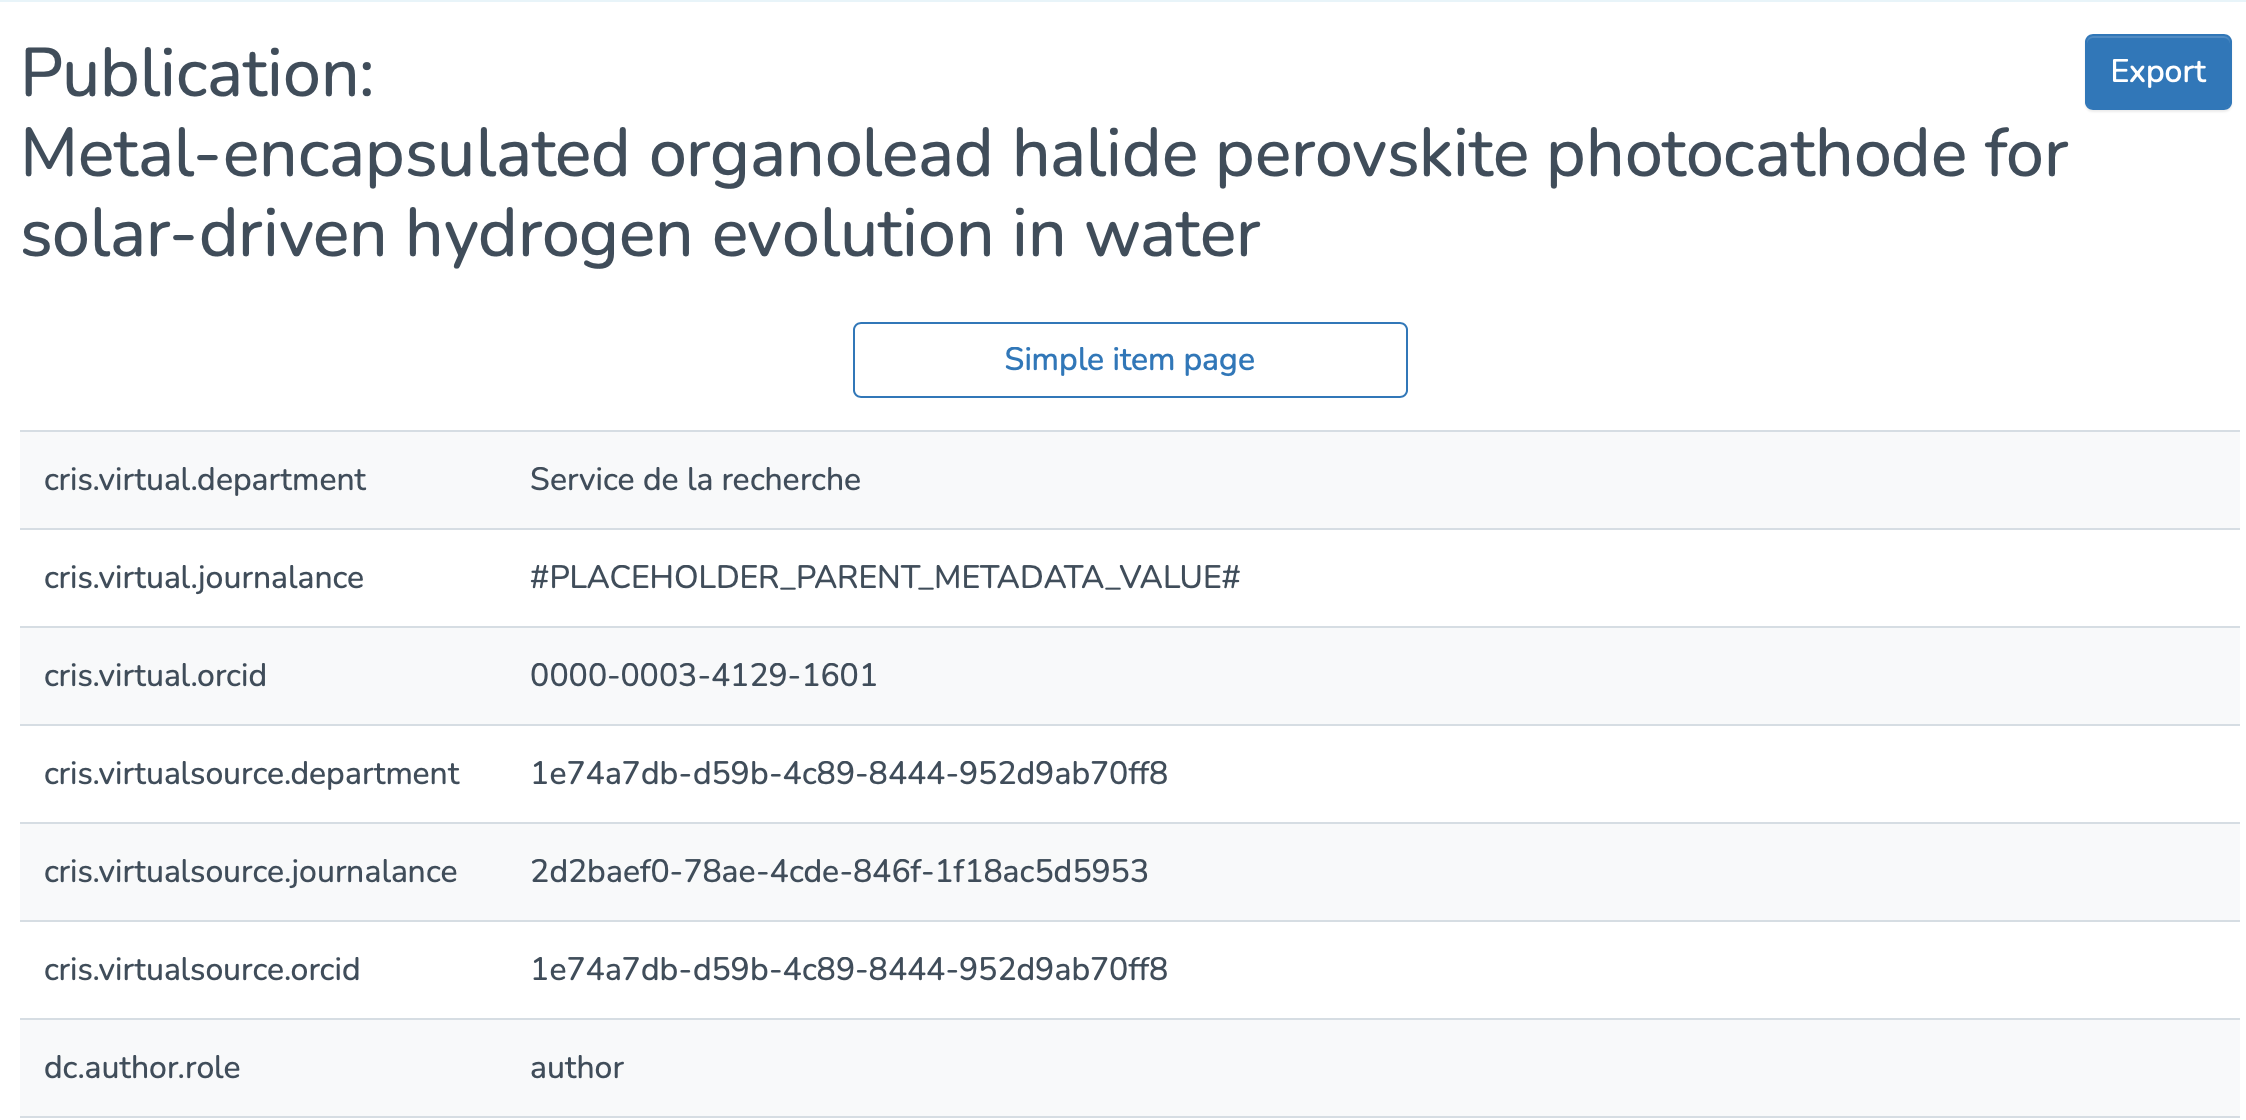Image resolution: width=2246 pixels, height=1120 pixels.
Task: Open the Simple item page
Action: click(x=1129, y=360)
